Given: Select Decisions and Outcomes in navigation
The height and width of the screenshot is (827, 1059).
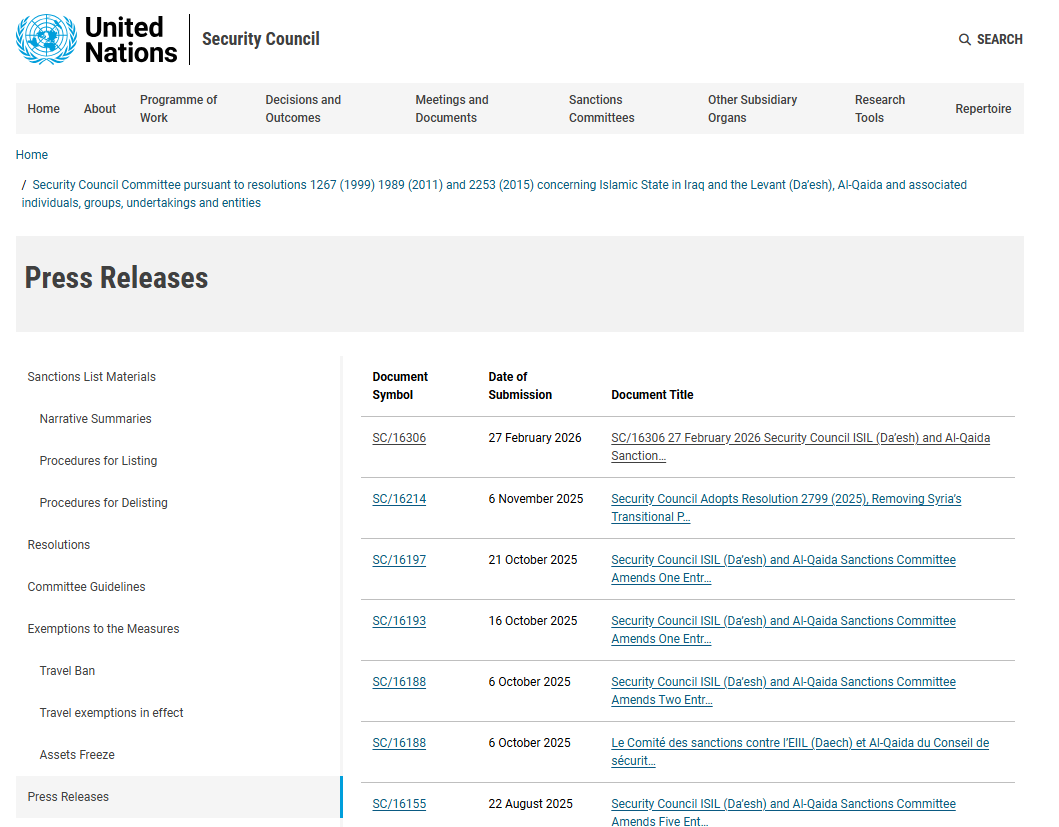Looking at the screenshot, I should [x=303, y=109].
